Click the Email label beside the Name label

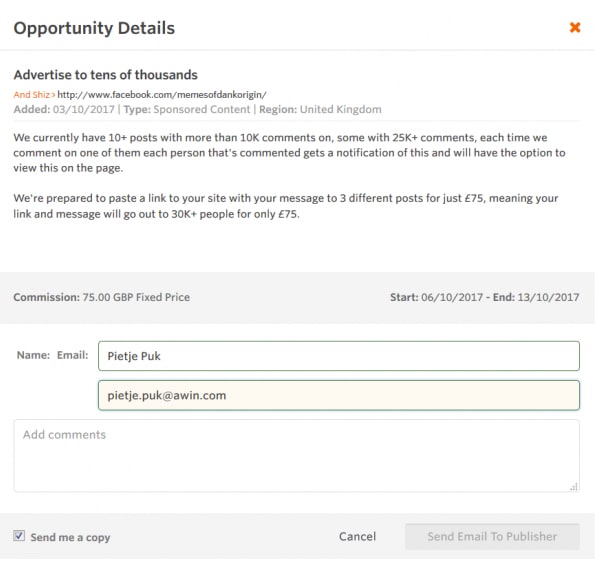[x=73, y=354]
